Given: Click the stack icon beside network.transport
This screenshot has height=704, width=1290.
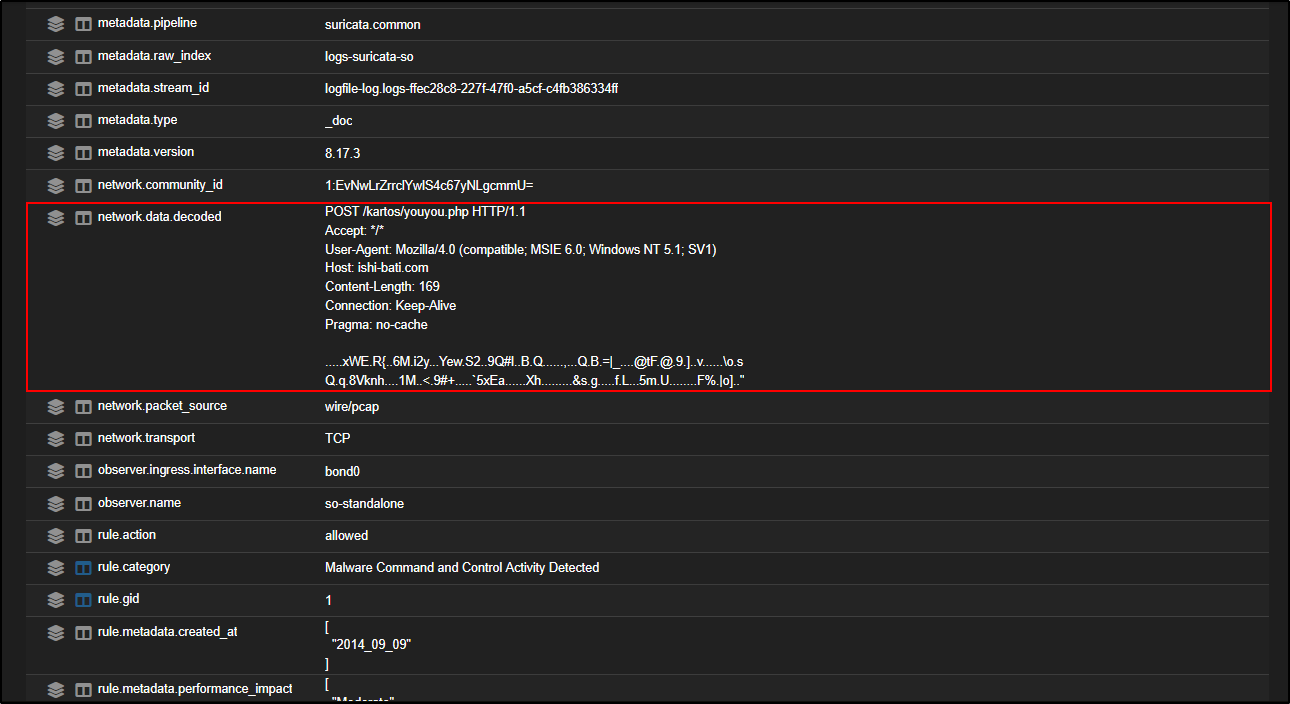Looking at the screenshot, I should click(56, 439).
